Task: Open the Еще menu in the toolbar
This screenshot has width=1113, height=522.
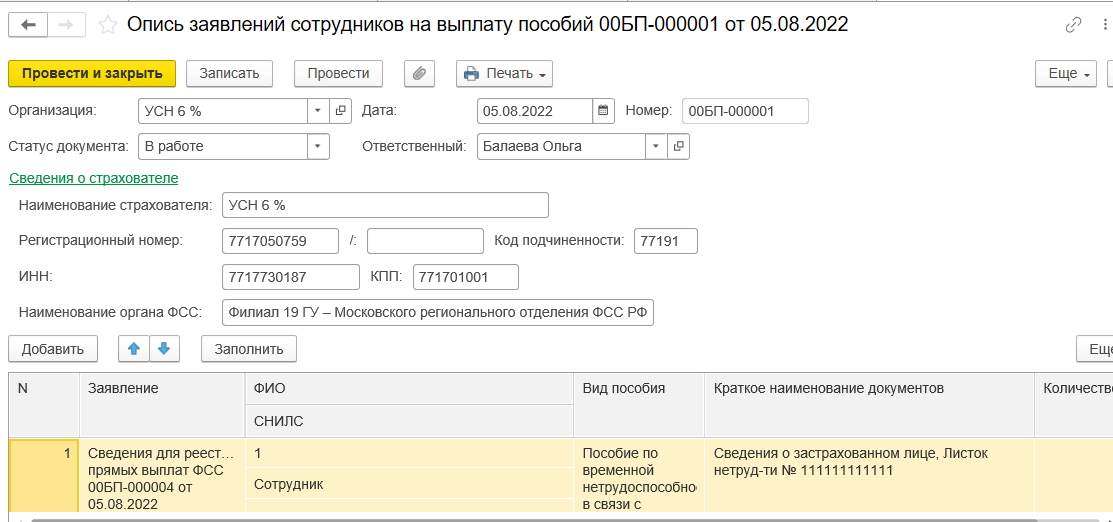Action: (1066, 73)
